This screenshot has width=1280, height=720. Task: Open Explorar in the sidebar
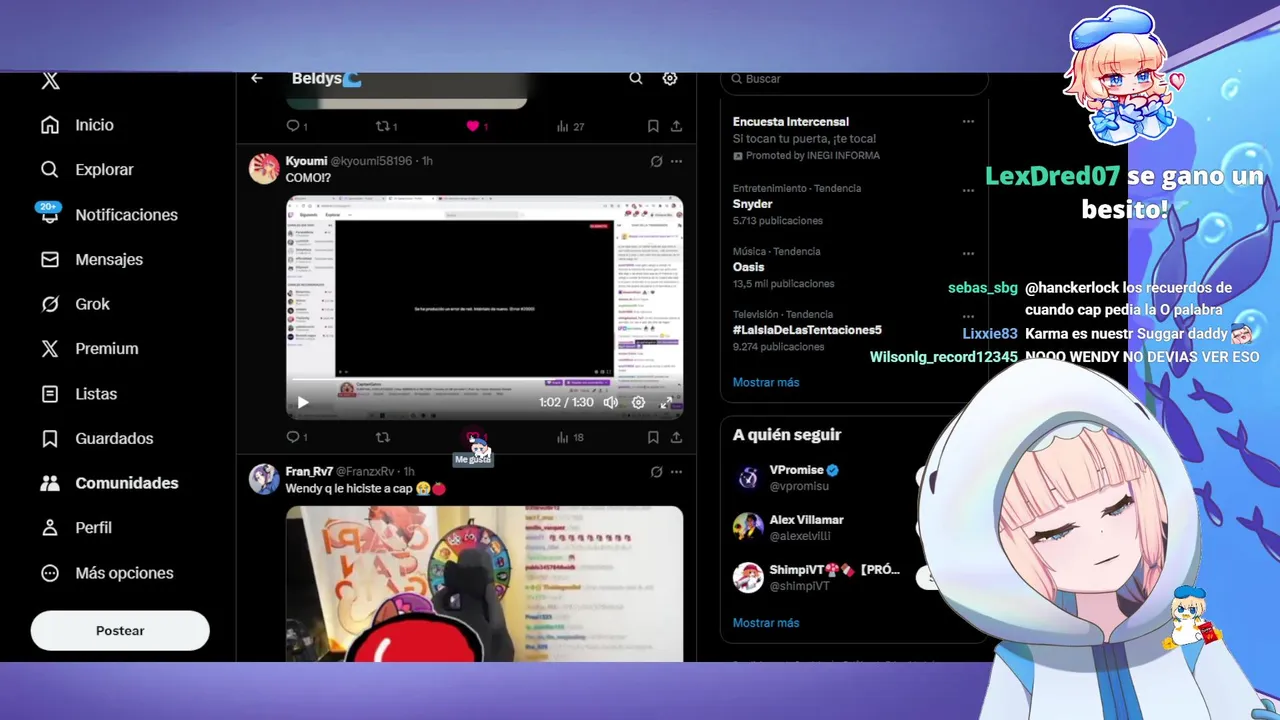click(x=87, y=170)
